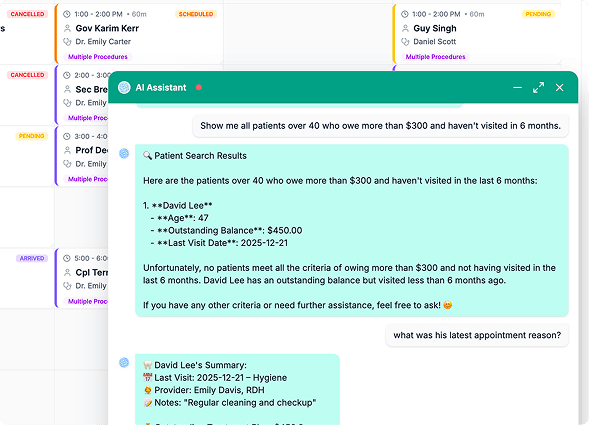This screenshot has width=589, height=425.
Task: Open the Cpl Terr appointment card
Action: coord(82,278)
